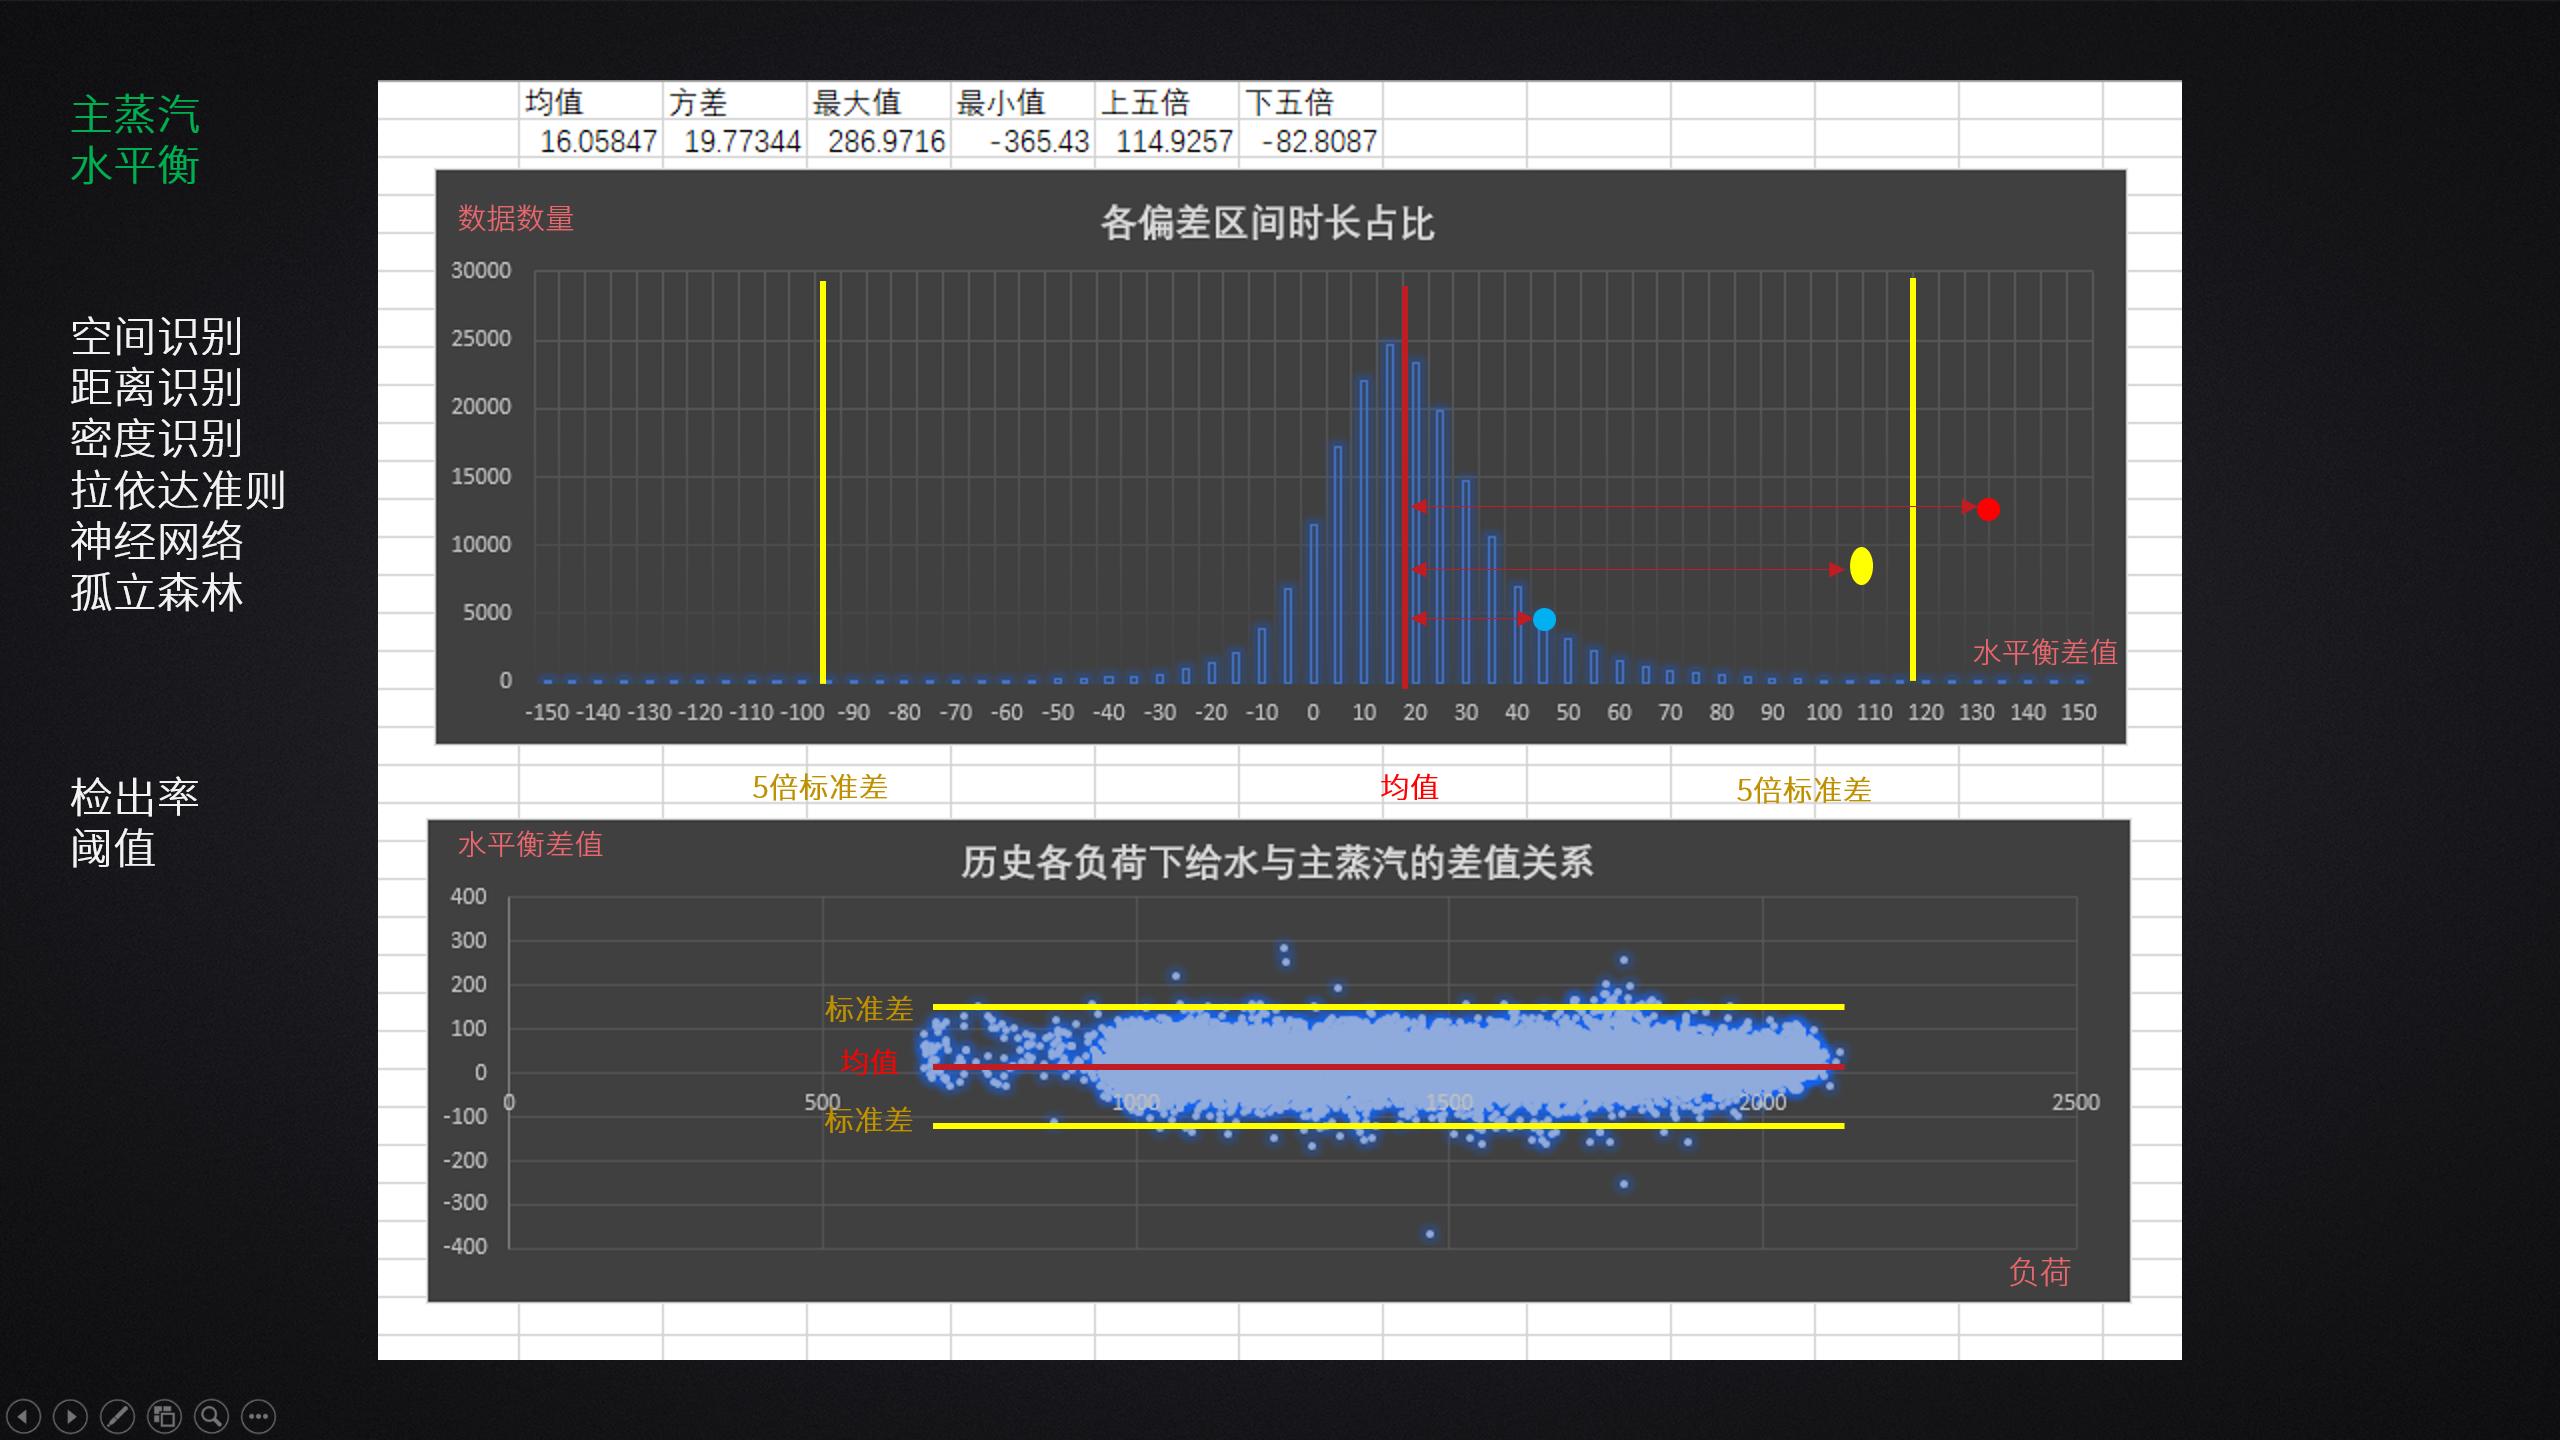Show all slides grid view icon

coord(164,1416)
